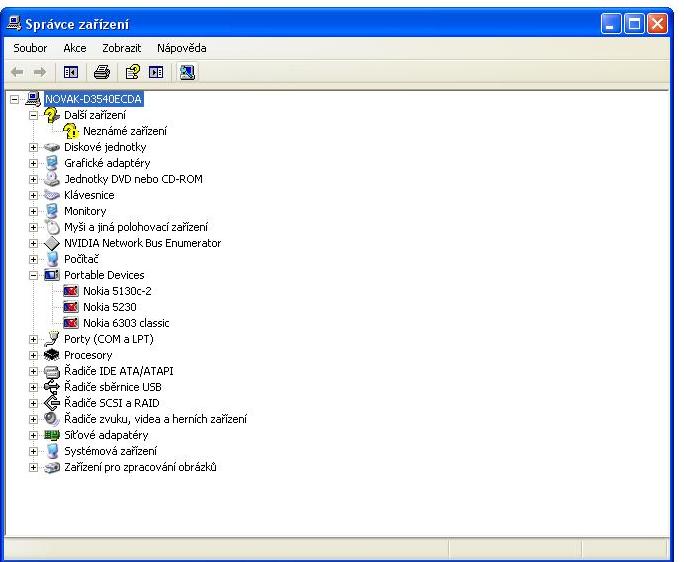684x562 pixels.
Task: Click the Print toolbar icon
Action: (x=102, y=72)
